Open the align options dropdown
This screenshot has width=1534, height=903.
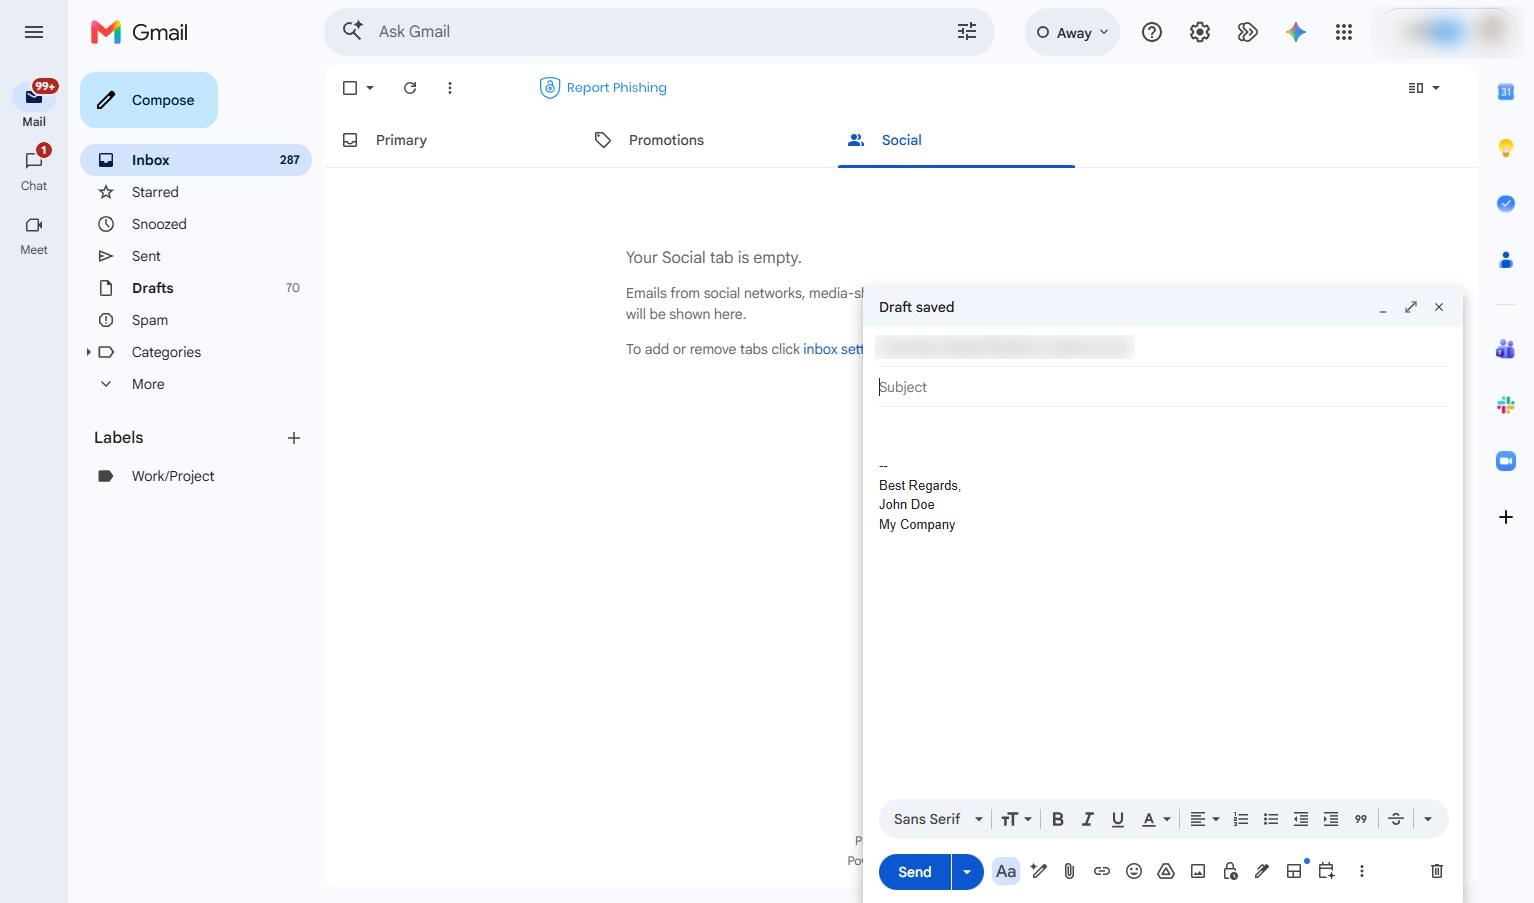[x=1204, y=819]
